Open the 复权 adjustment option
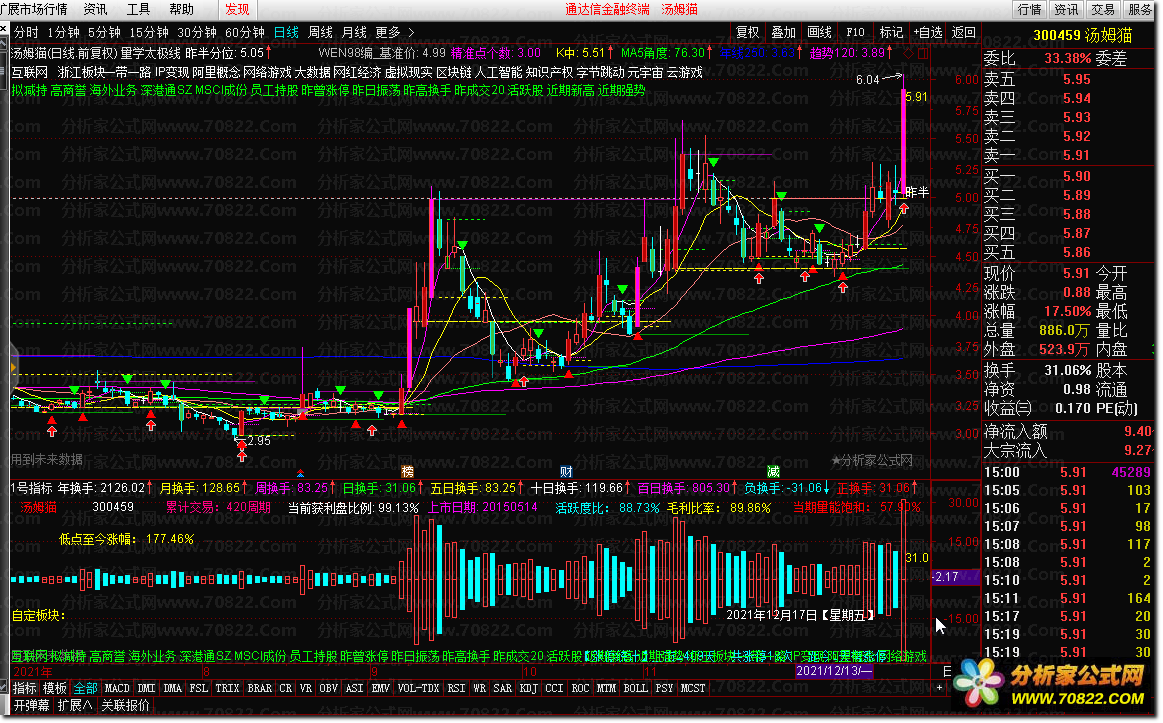 tap(747, 32)
